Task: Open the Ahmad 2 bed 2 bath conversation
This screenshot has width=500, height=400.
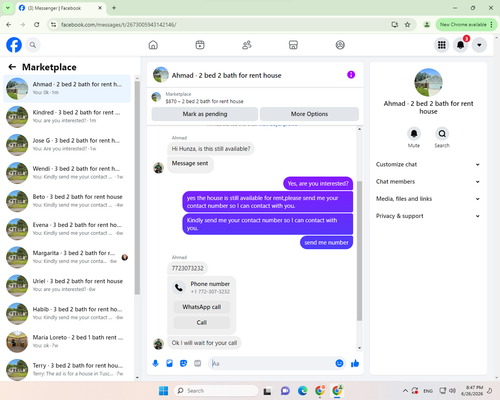Action: pos(67,88)
